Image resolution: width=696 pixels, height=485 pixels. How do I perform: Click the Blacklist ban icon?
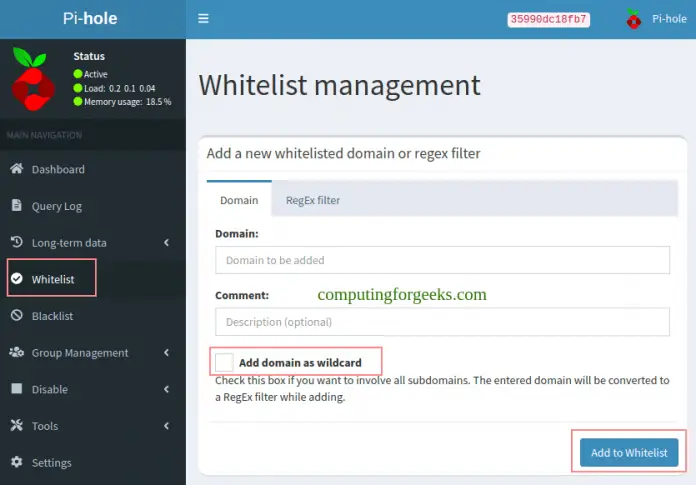tap(16, 316)
